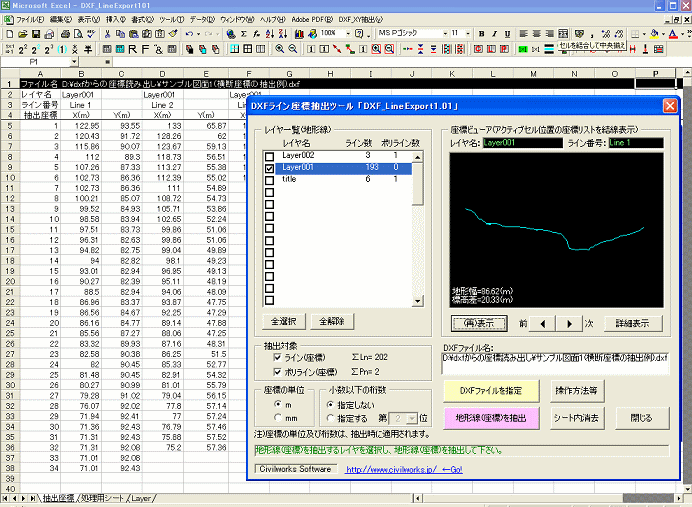Click the previous line left-arrow button
Viewport: 692px width, 507px height.
coord(542,323)
